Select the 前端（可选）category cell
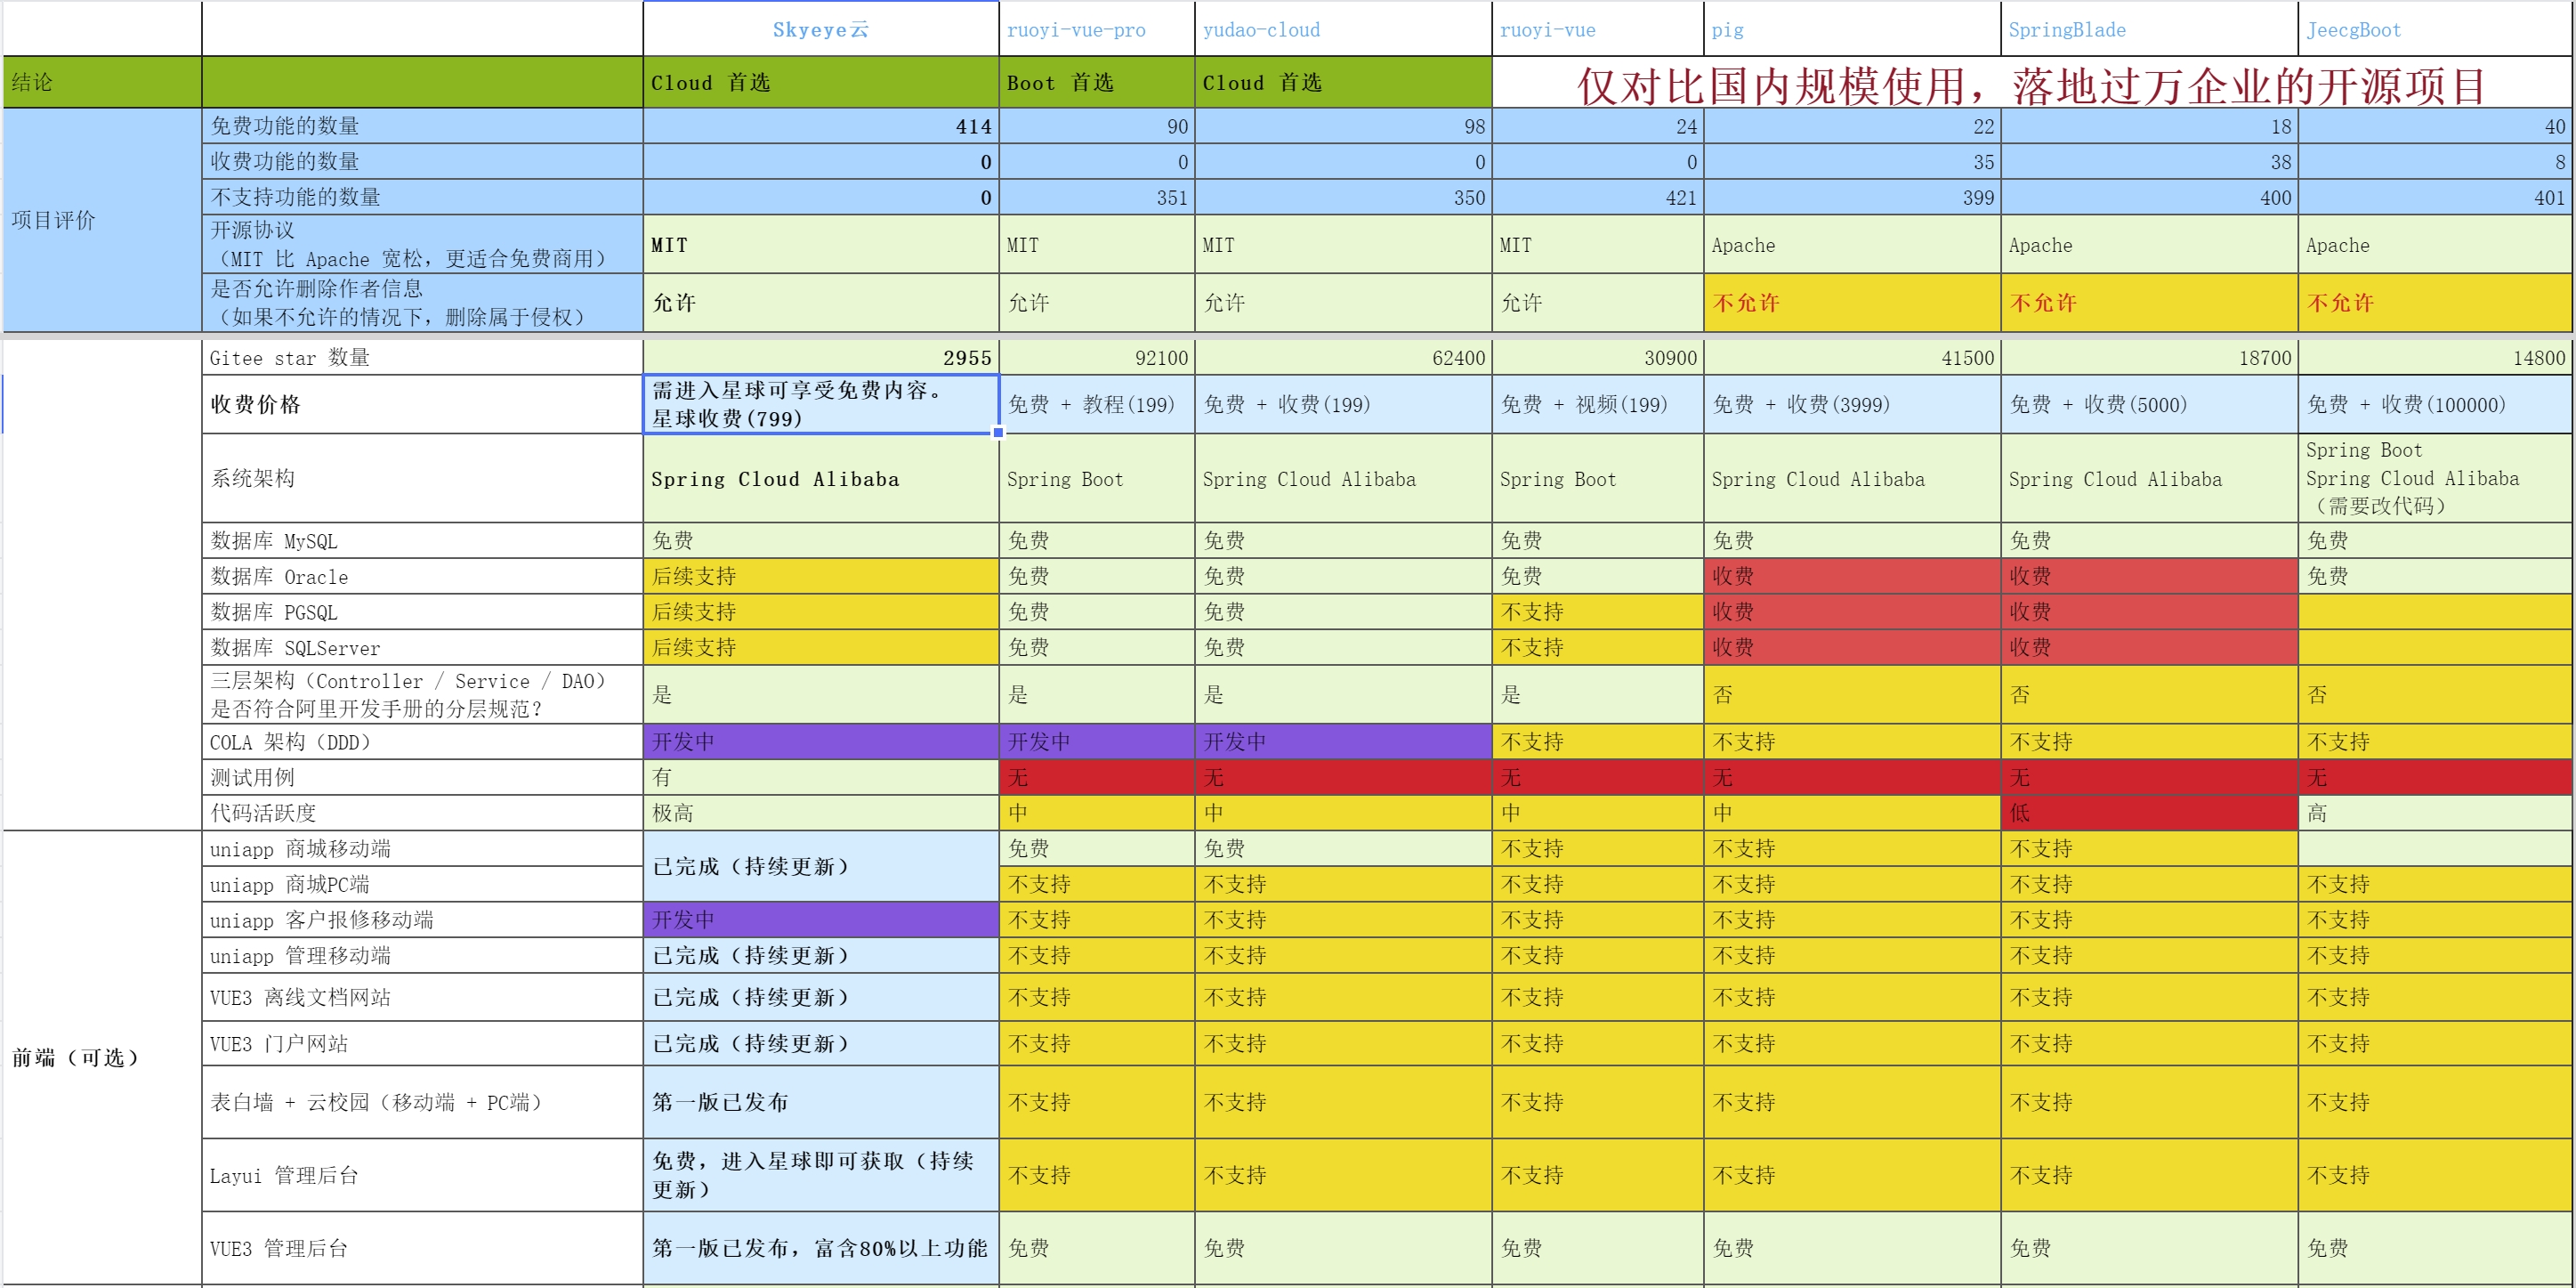 coord(102,1058)
